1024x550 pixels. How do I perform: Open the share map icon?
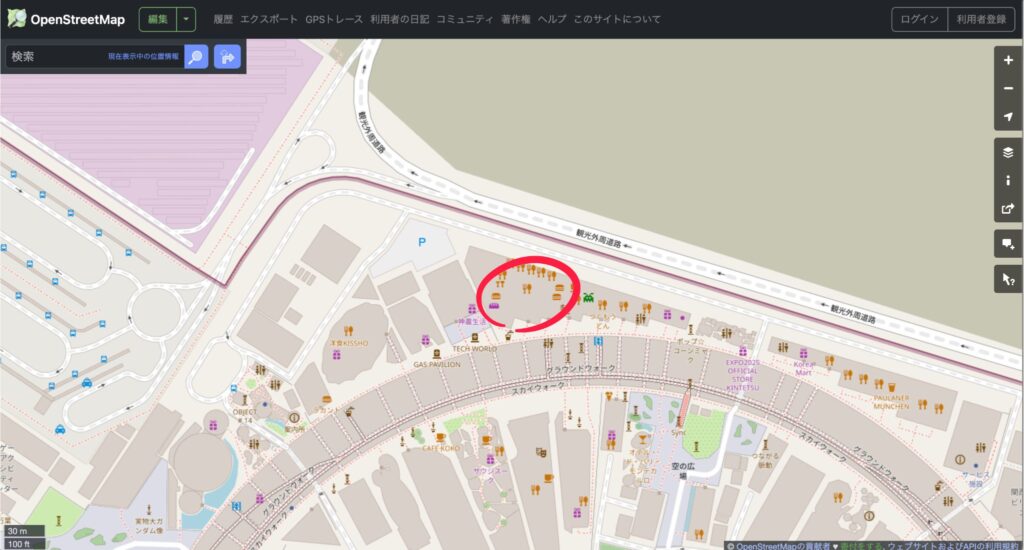(1008, 209)
